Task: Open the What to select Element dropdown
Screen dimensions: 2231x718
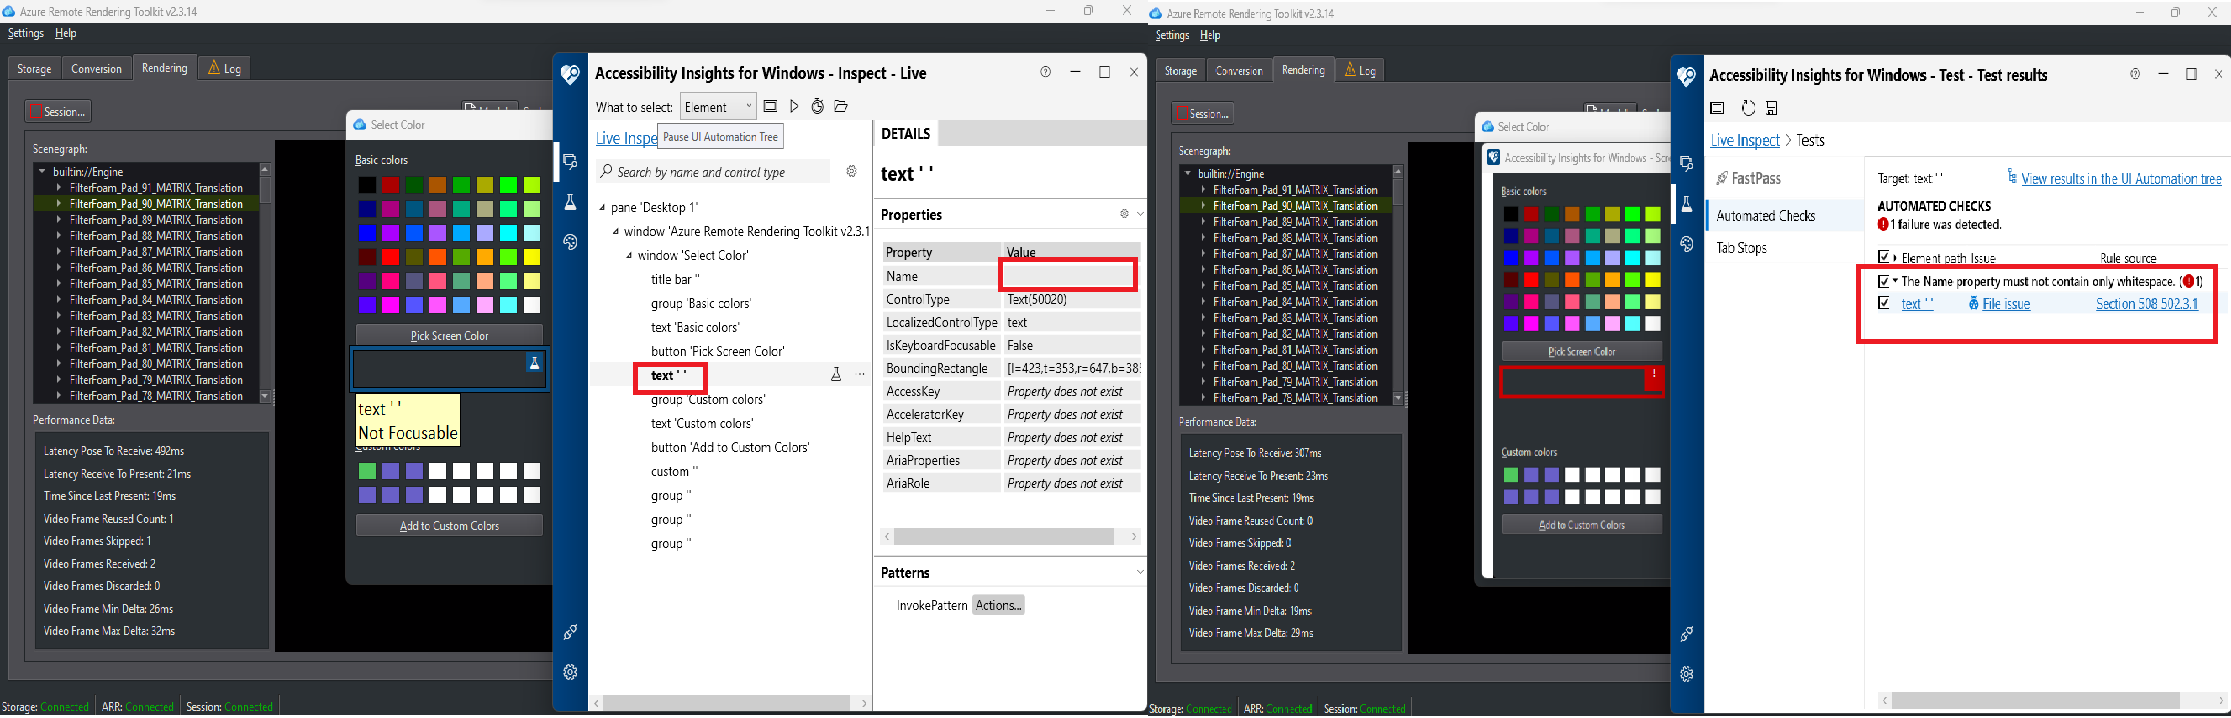Action: point(718,107)
